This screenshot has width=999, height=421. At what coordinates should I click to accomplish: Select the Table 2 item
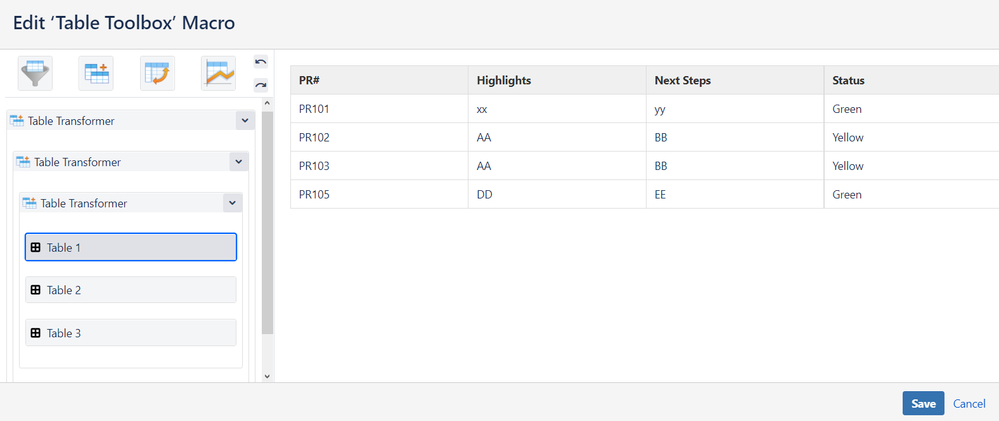[x=130, y=290]
